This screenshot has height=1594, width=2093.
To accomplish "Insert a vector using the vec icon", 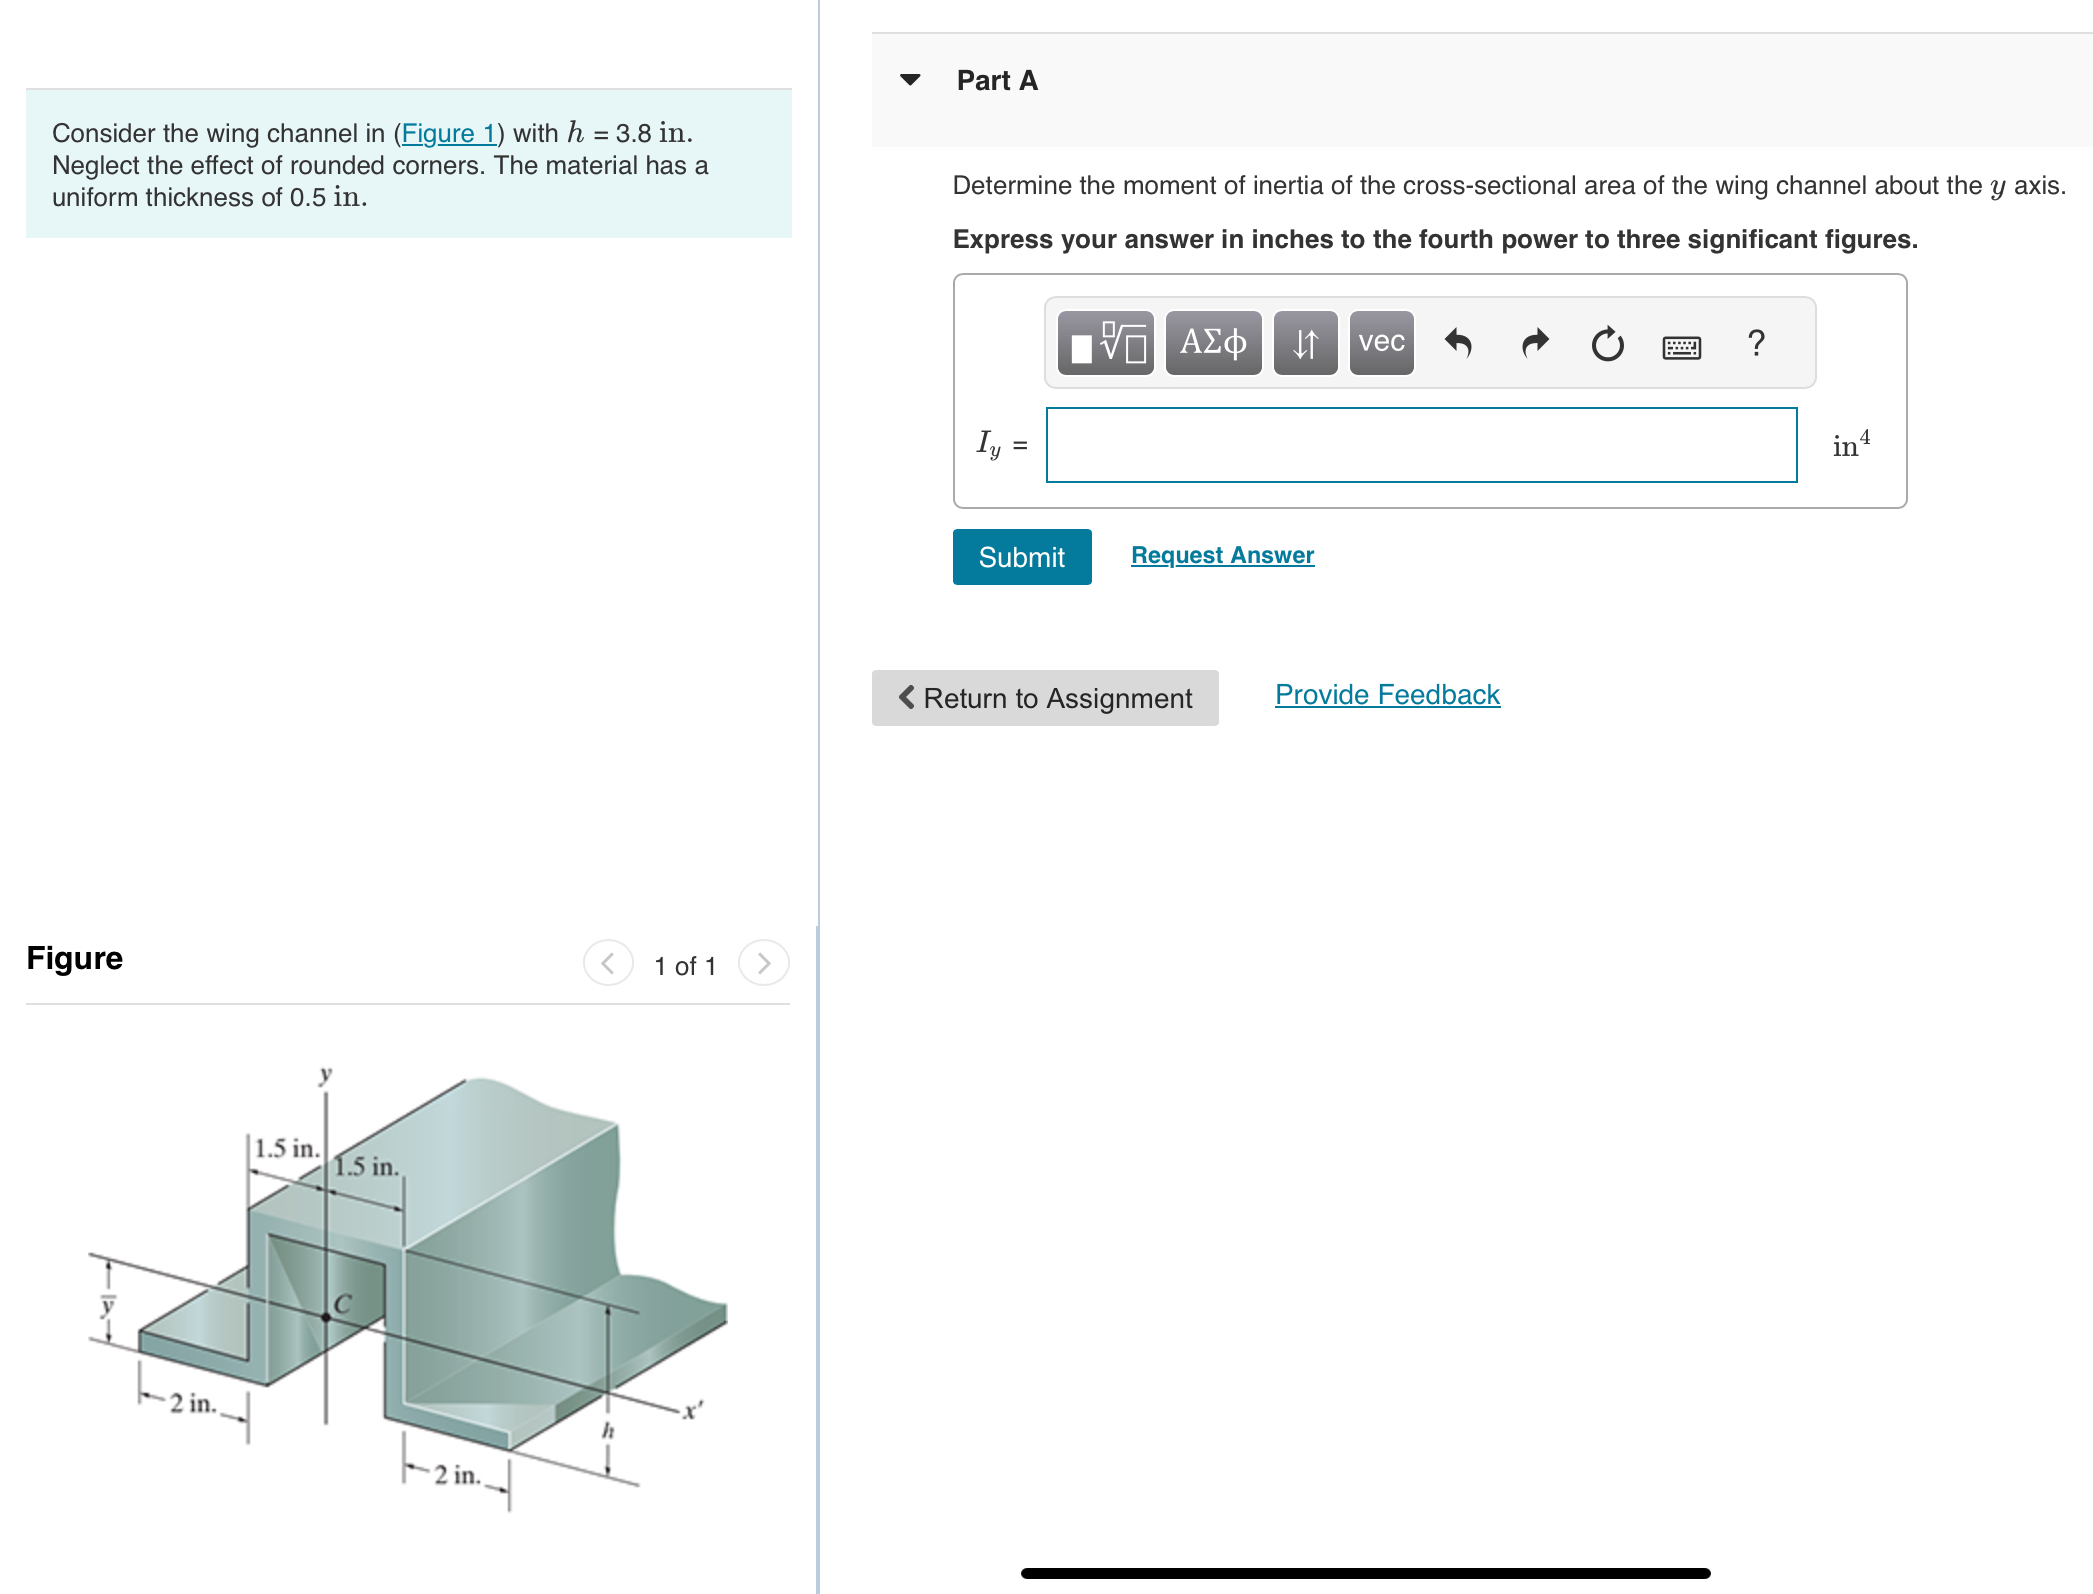I will tap(1381, 341).
